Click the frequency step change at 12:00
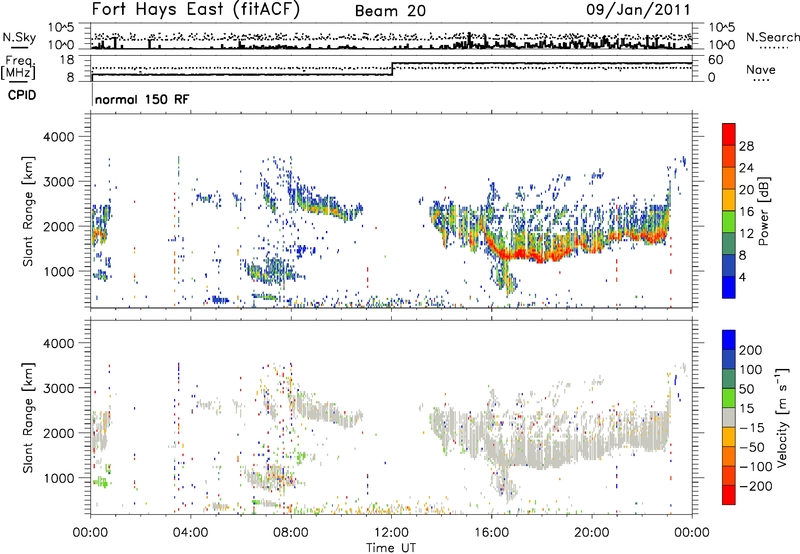Screen dimensions: 800x554 click(x=392, y=69)
